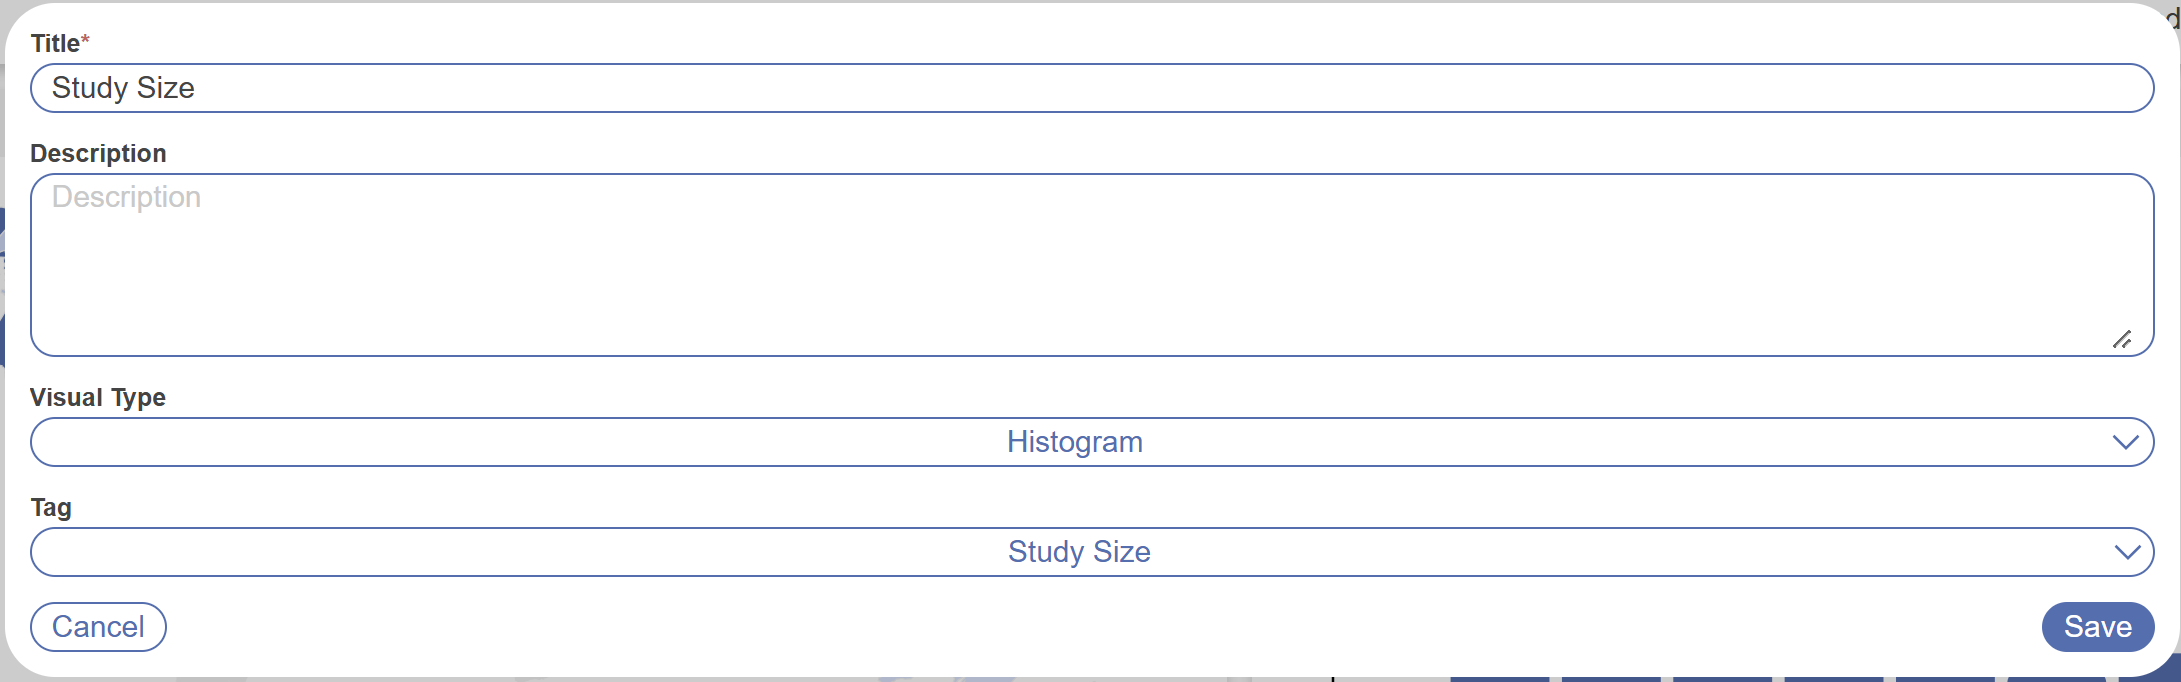
Task: Click the Study Size text in Title field
Action: coord(123,88)
